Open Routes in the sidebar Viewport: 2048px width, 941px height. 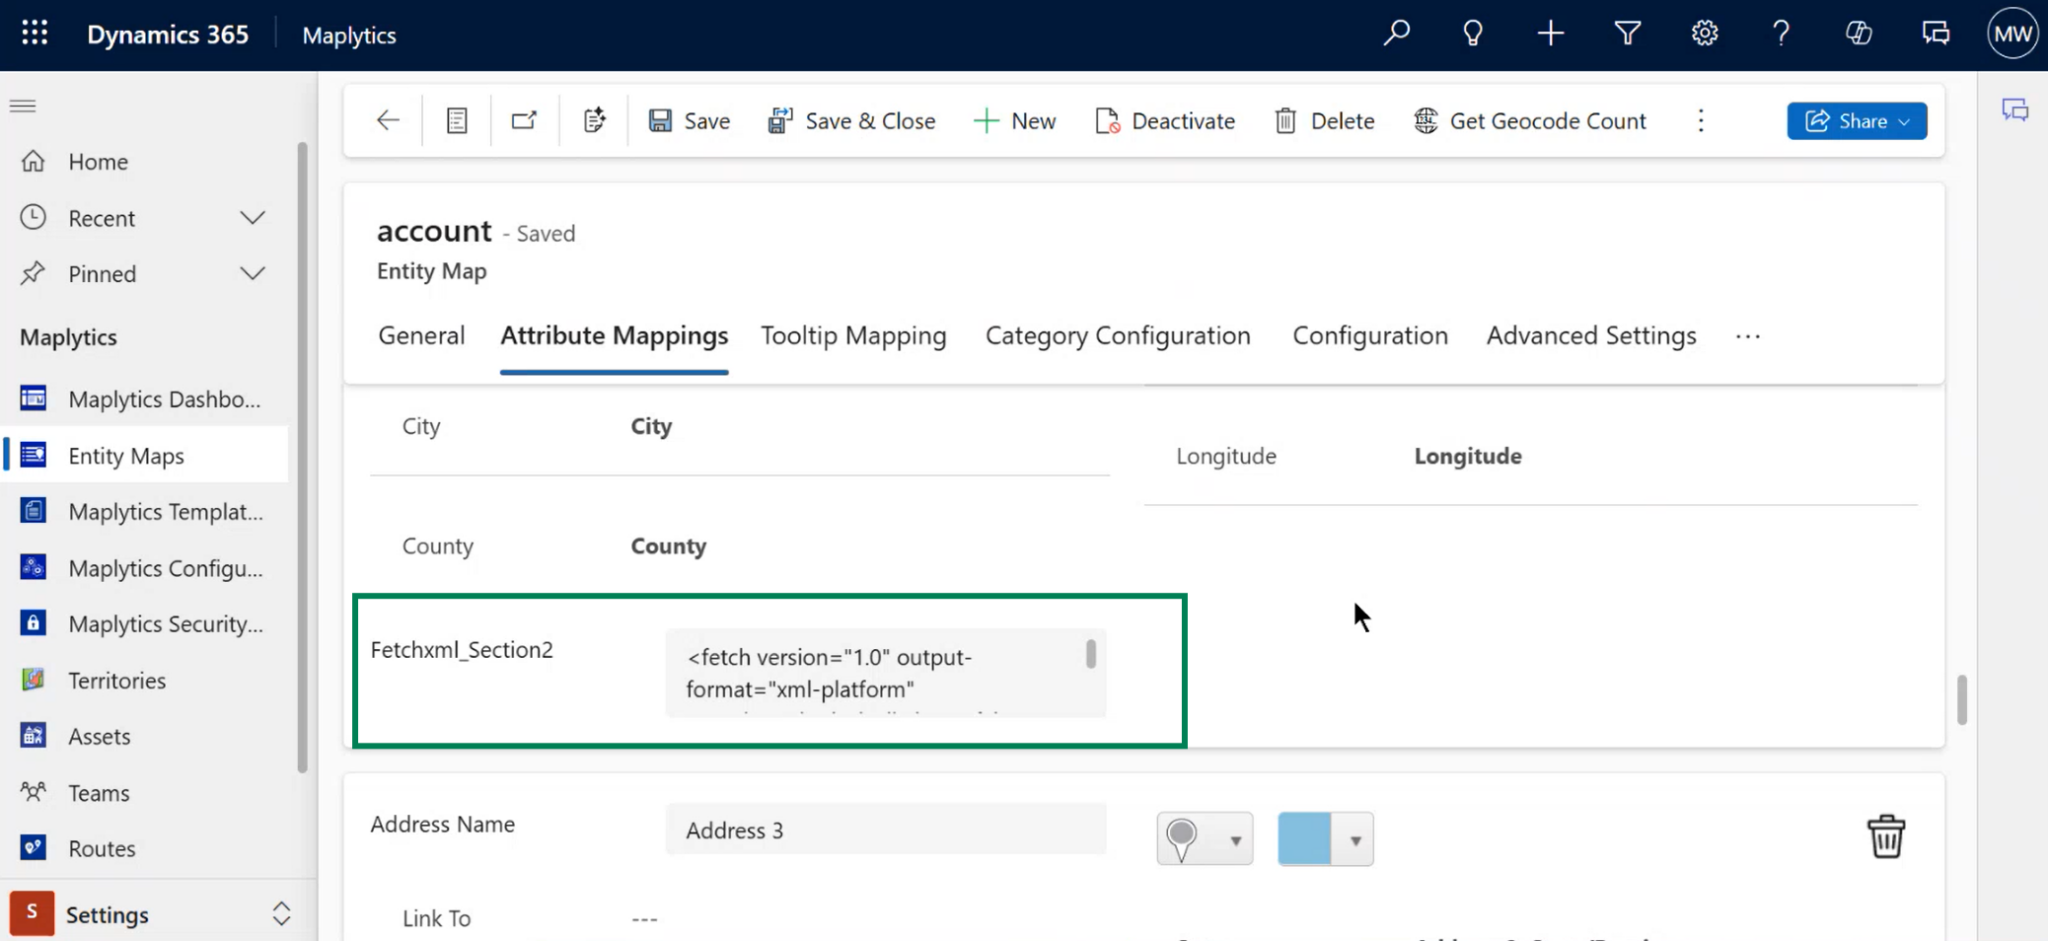[102, 848]
